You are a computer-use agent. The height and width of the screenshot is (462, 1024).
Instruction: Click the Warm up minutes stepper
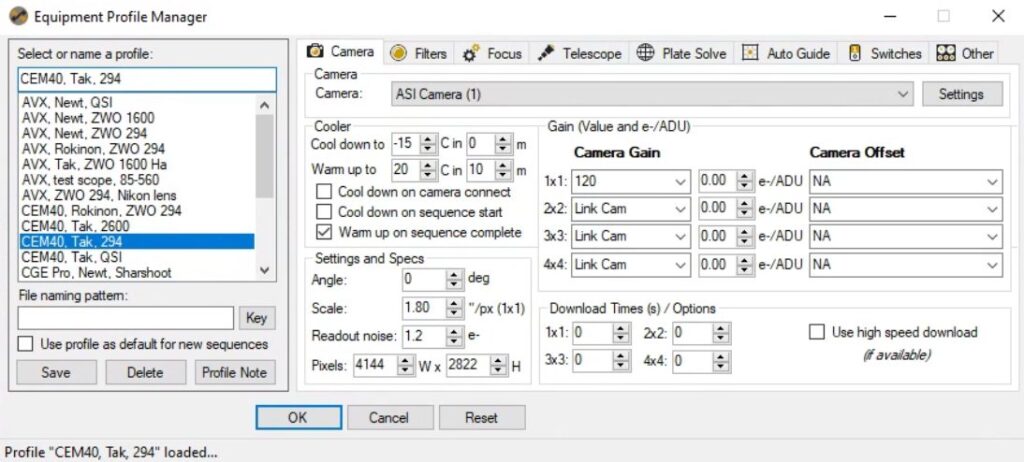tap(503, 171)
